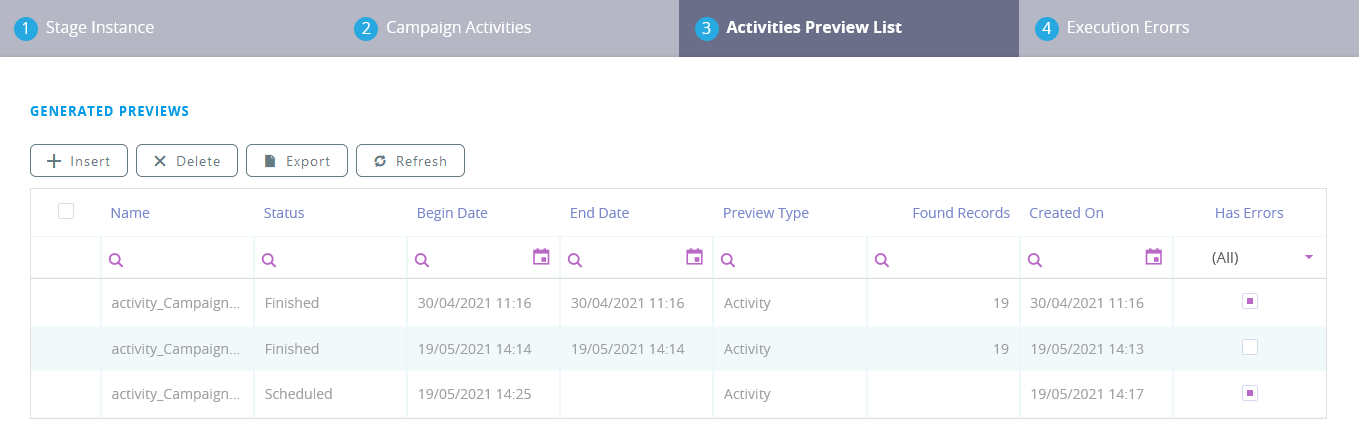Viewport: 1359px width, 448px height.
Task: Click the magnifier icon in Status filter
Action: click(x=269, y=260)
